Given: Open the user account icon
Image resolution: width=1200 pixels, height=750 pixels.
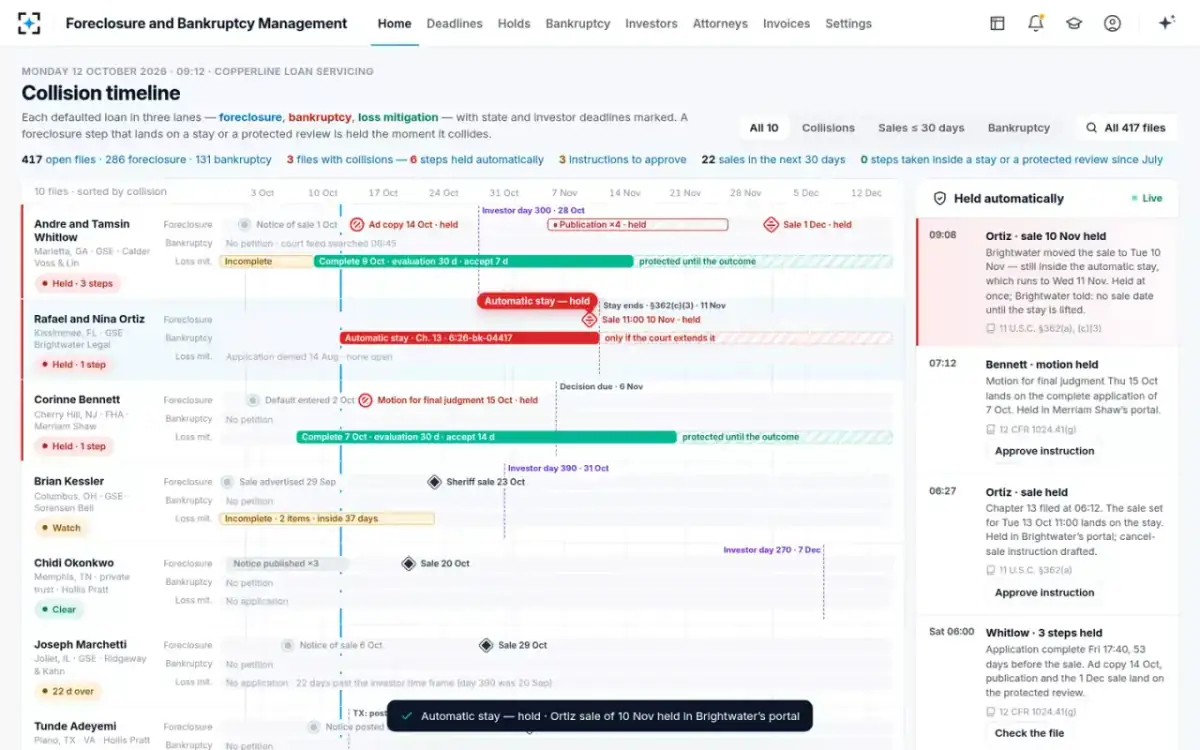Looking at the screenshot, I should tap(1112, 23).
